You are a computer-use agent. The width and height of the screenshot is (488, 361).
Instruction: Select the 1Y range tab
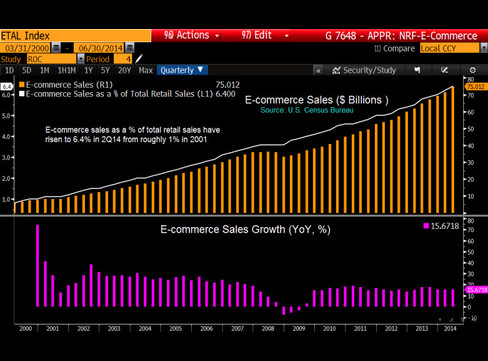(88, 70)
